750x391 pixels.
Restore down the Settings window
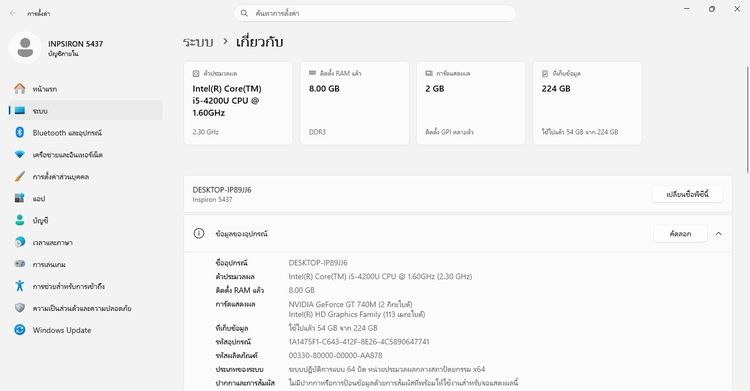[x=712, y=9]
